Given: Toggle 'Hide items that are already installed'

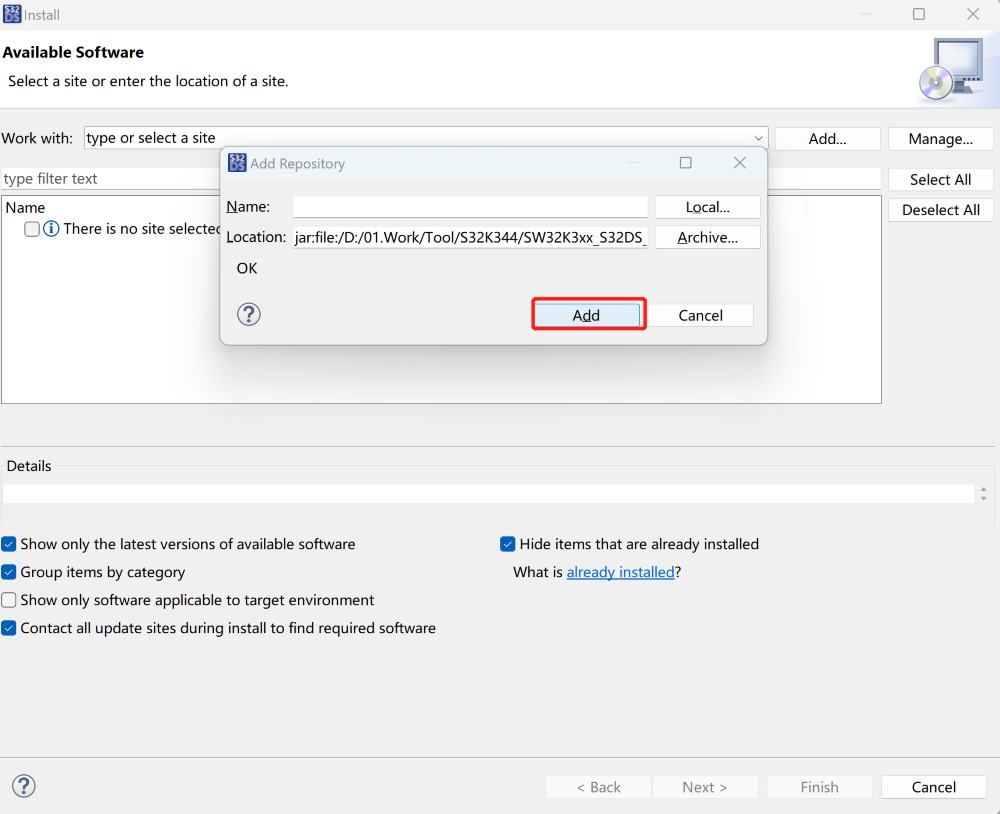Looking at the screenshot, I should pos(508,544).
